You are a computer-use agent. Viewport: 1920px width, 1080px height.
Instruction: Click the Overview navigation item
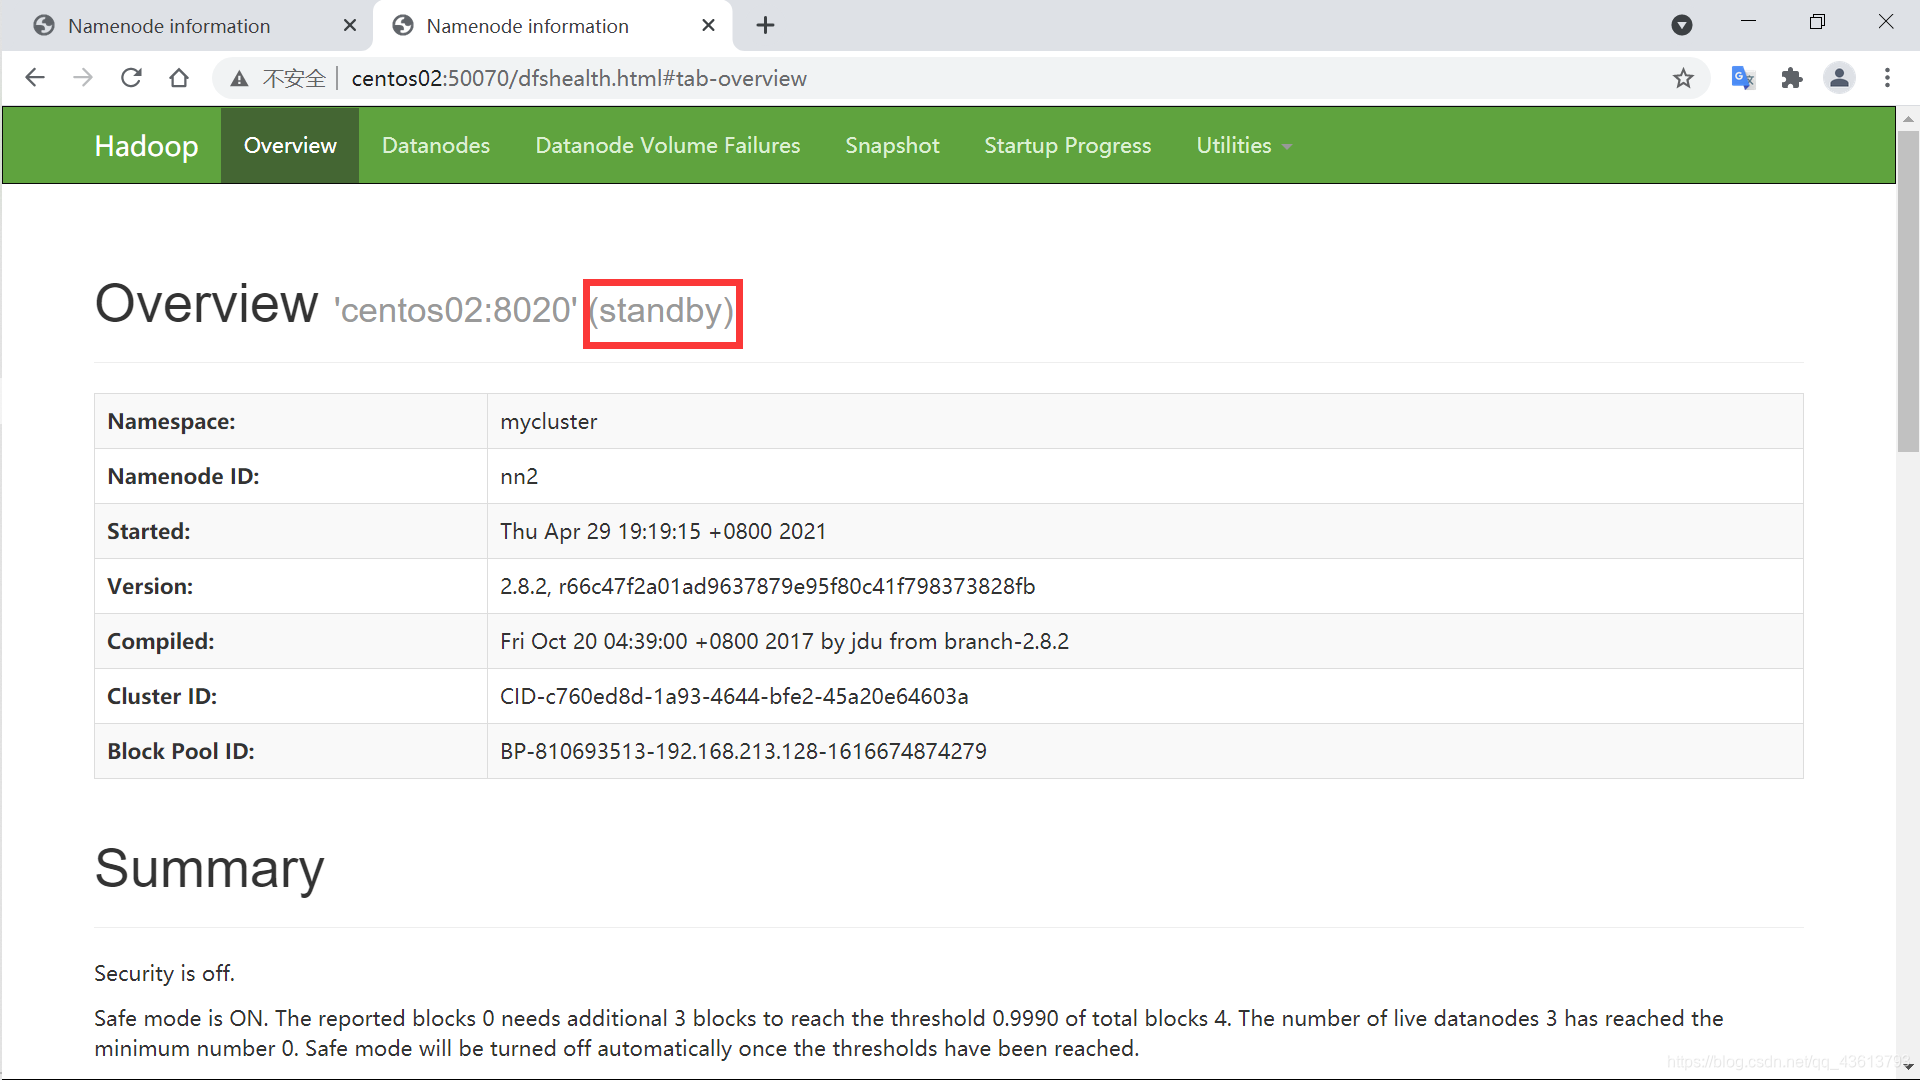tap(291, 145)
